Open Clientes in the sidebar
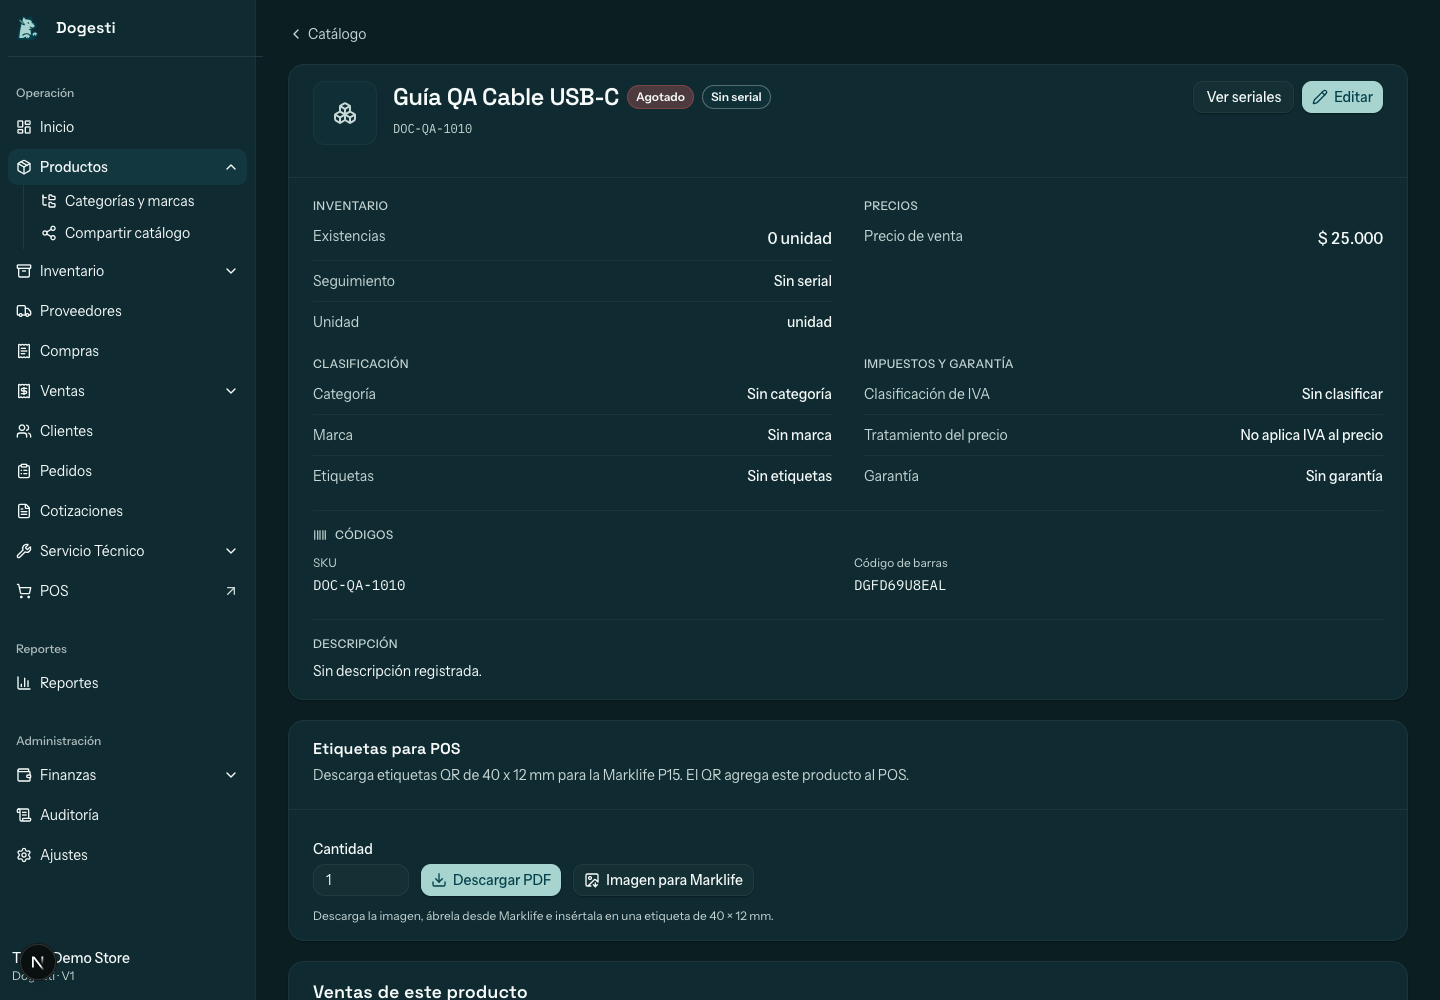Viewport: 1440px width, 1000px height. [127, 431]
